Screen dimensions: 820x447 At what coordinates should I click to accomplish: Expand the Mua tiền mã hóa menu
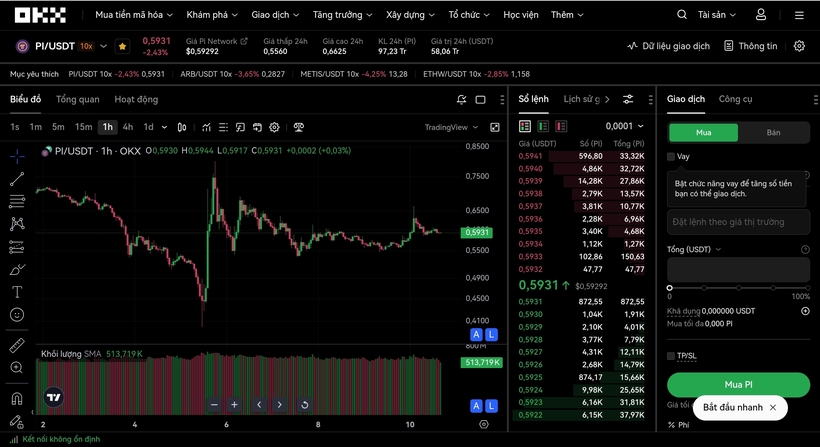[x=134, y=15]
